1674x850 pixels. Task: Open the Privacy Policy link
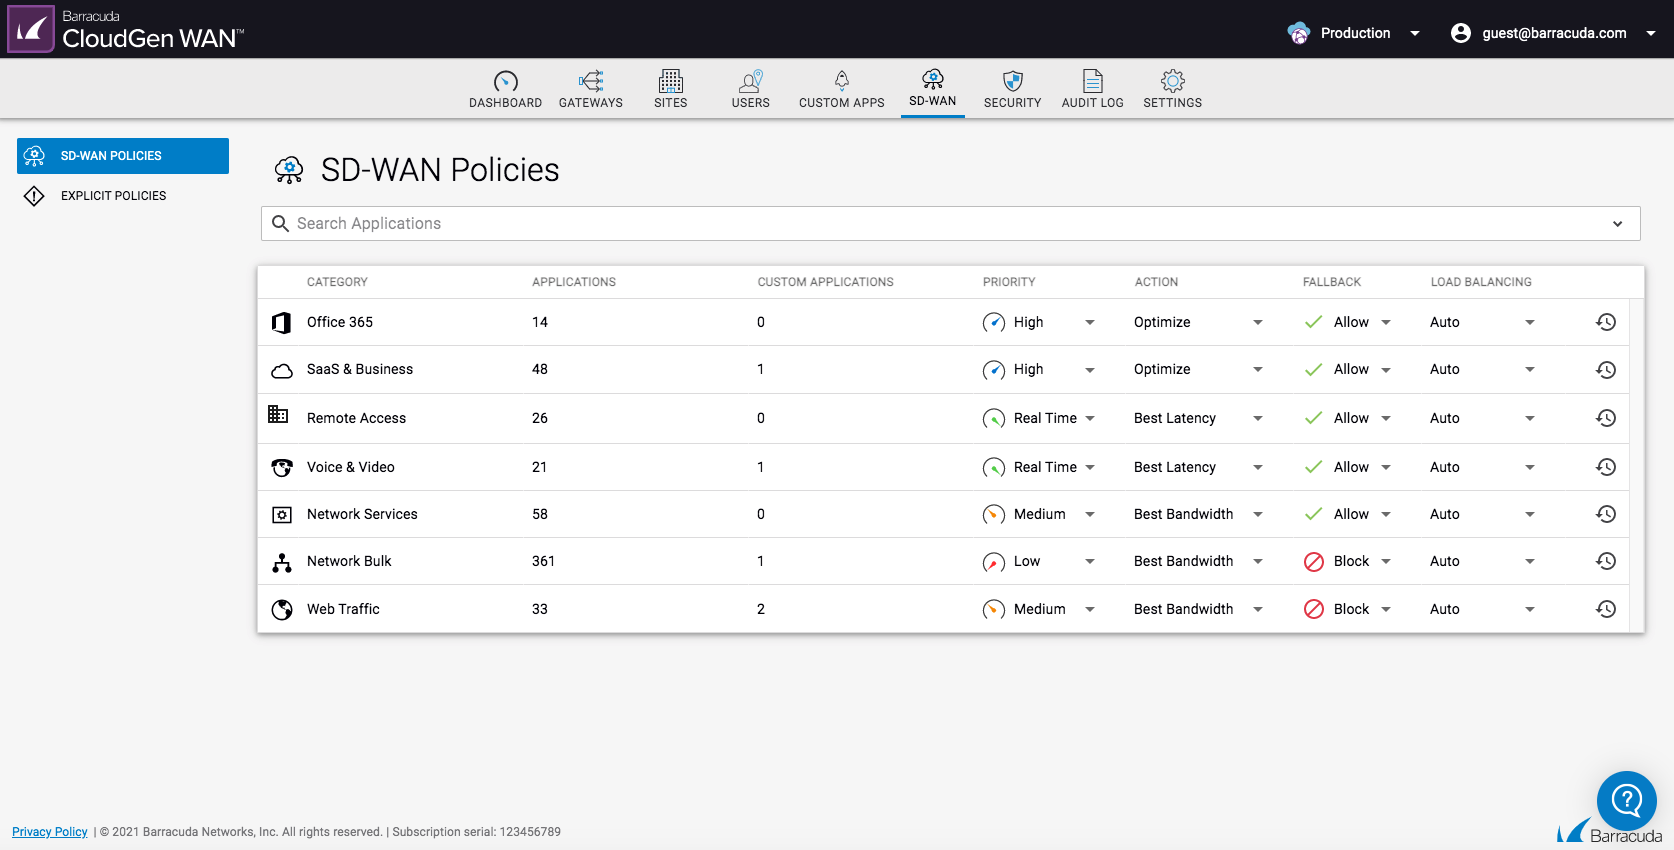click(x=50, y=832)
